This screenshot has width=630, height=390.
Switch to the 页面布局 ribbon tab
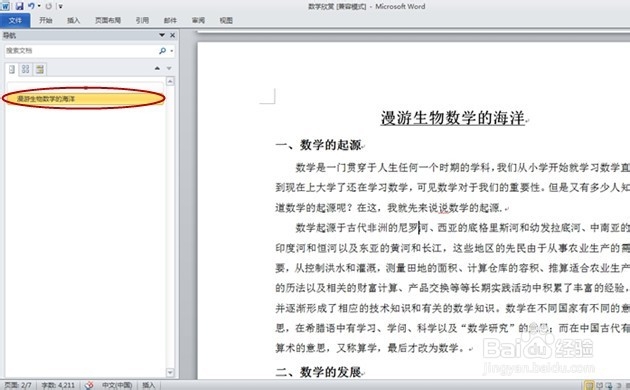(108, 20)
